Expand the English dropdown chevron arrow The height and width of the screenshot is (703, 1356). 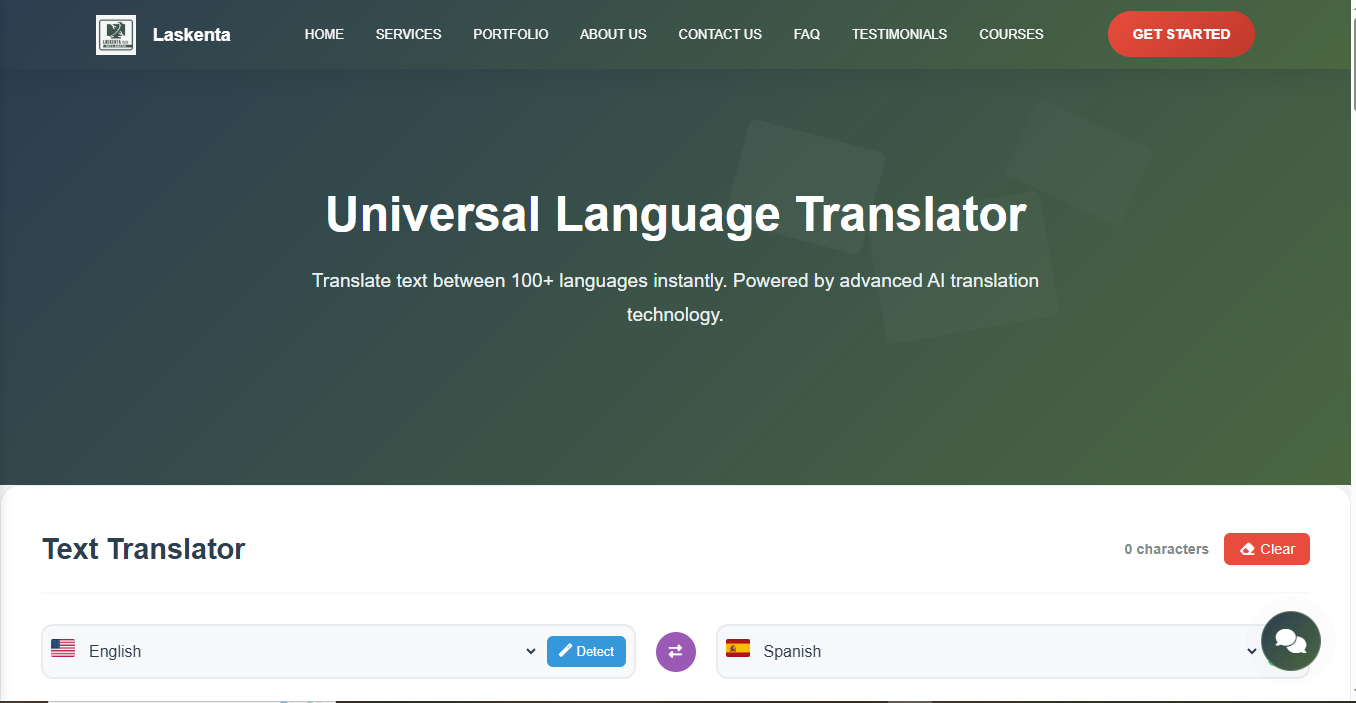pos(530,651)
